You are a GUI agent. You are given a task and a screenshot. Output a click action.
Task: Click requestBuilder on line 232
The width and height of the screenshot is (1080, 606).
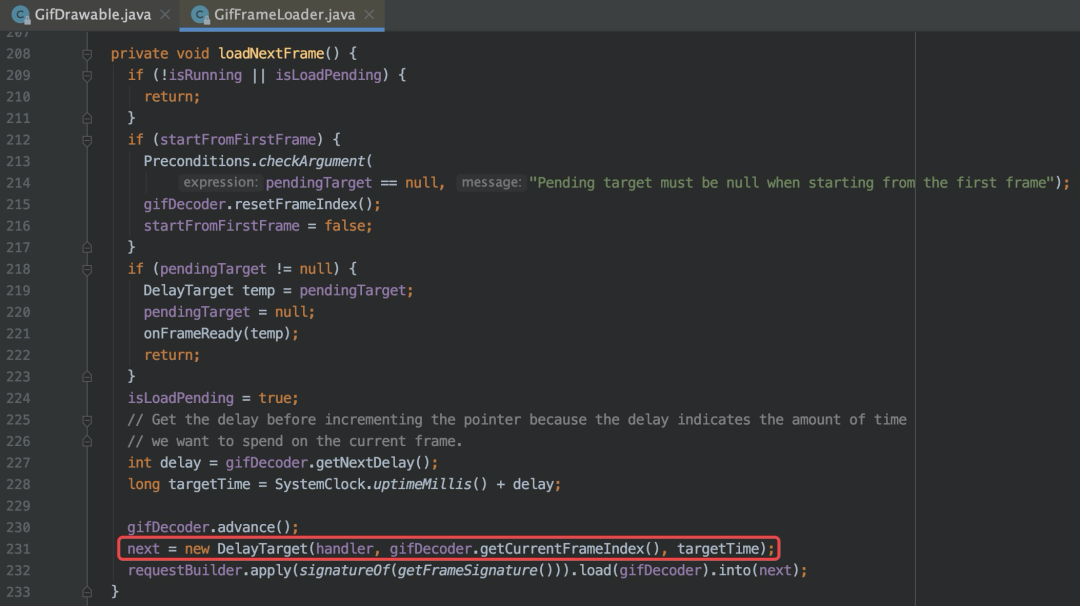184,570
